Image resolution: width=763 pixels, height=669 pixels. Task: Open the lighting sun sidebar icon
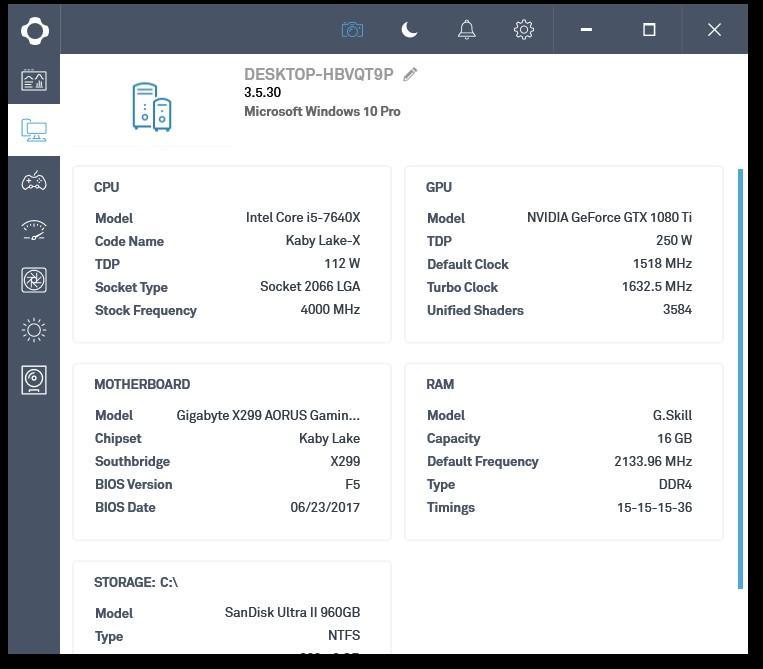[x=34, y=330]
